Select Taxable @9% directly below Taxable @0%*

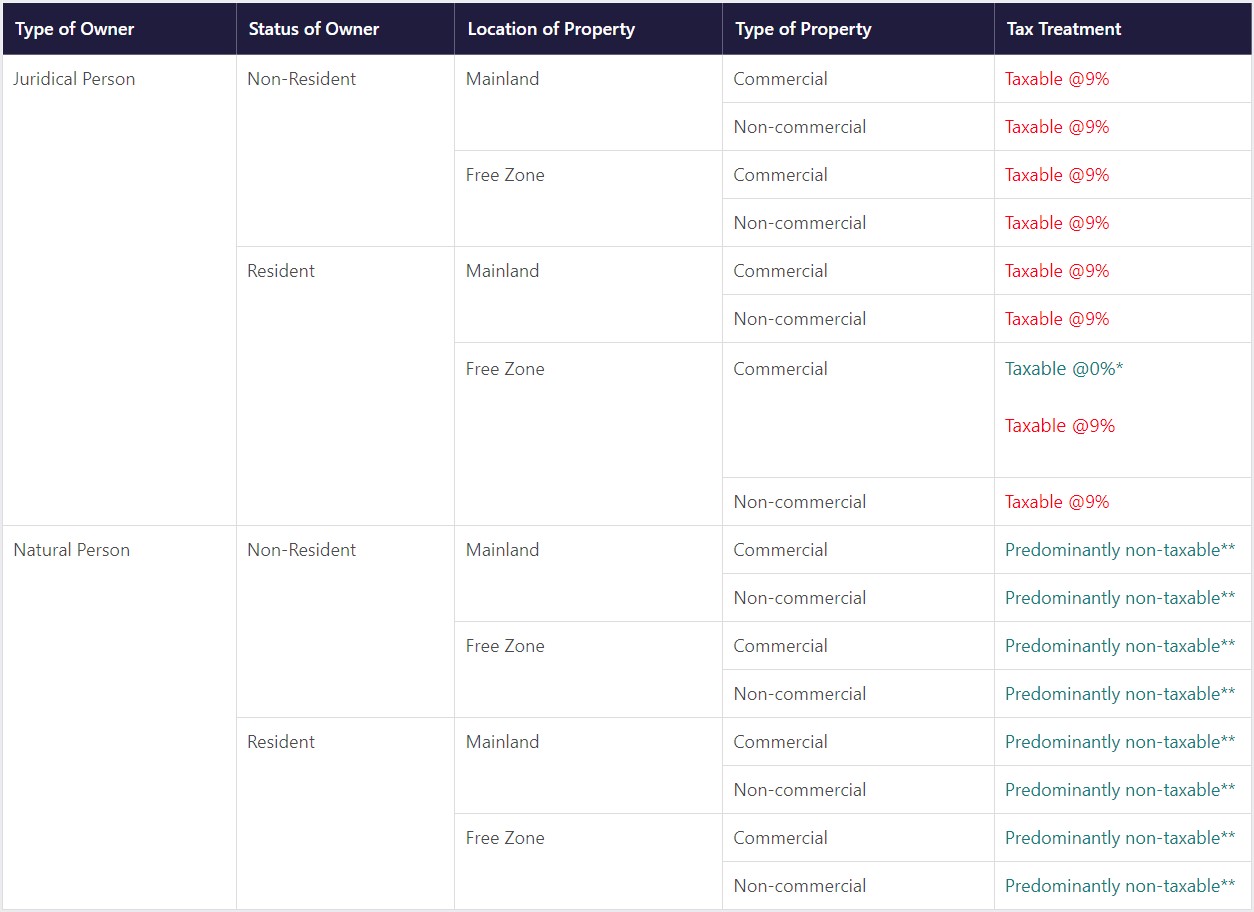(x=1060, y=426)
